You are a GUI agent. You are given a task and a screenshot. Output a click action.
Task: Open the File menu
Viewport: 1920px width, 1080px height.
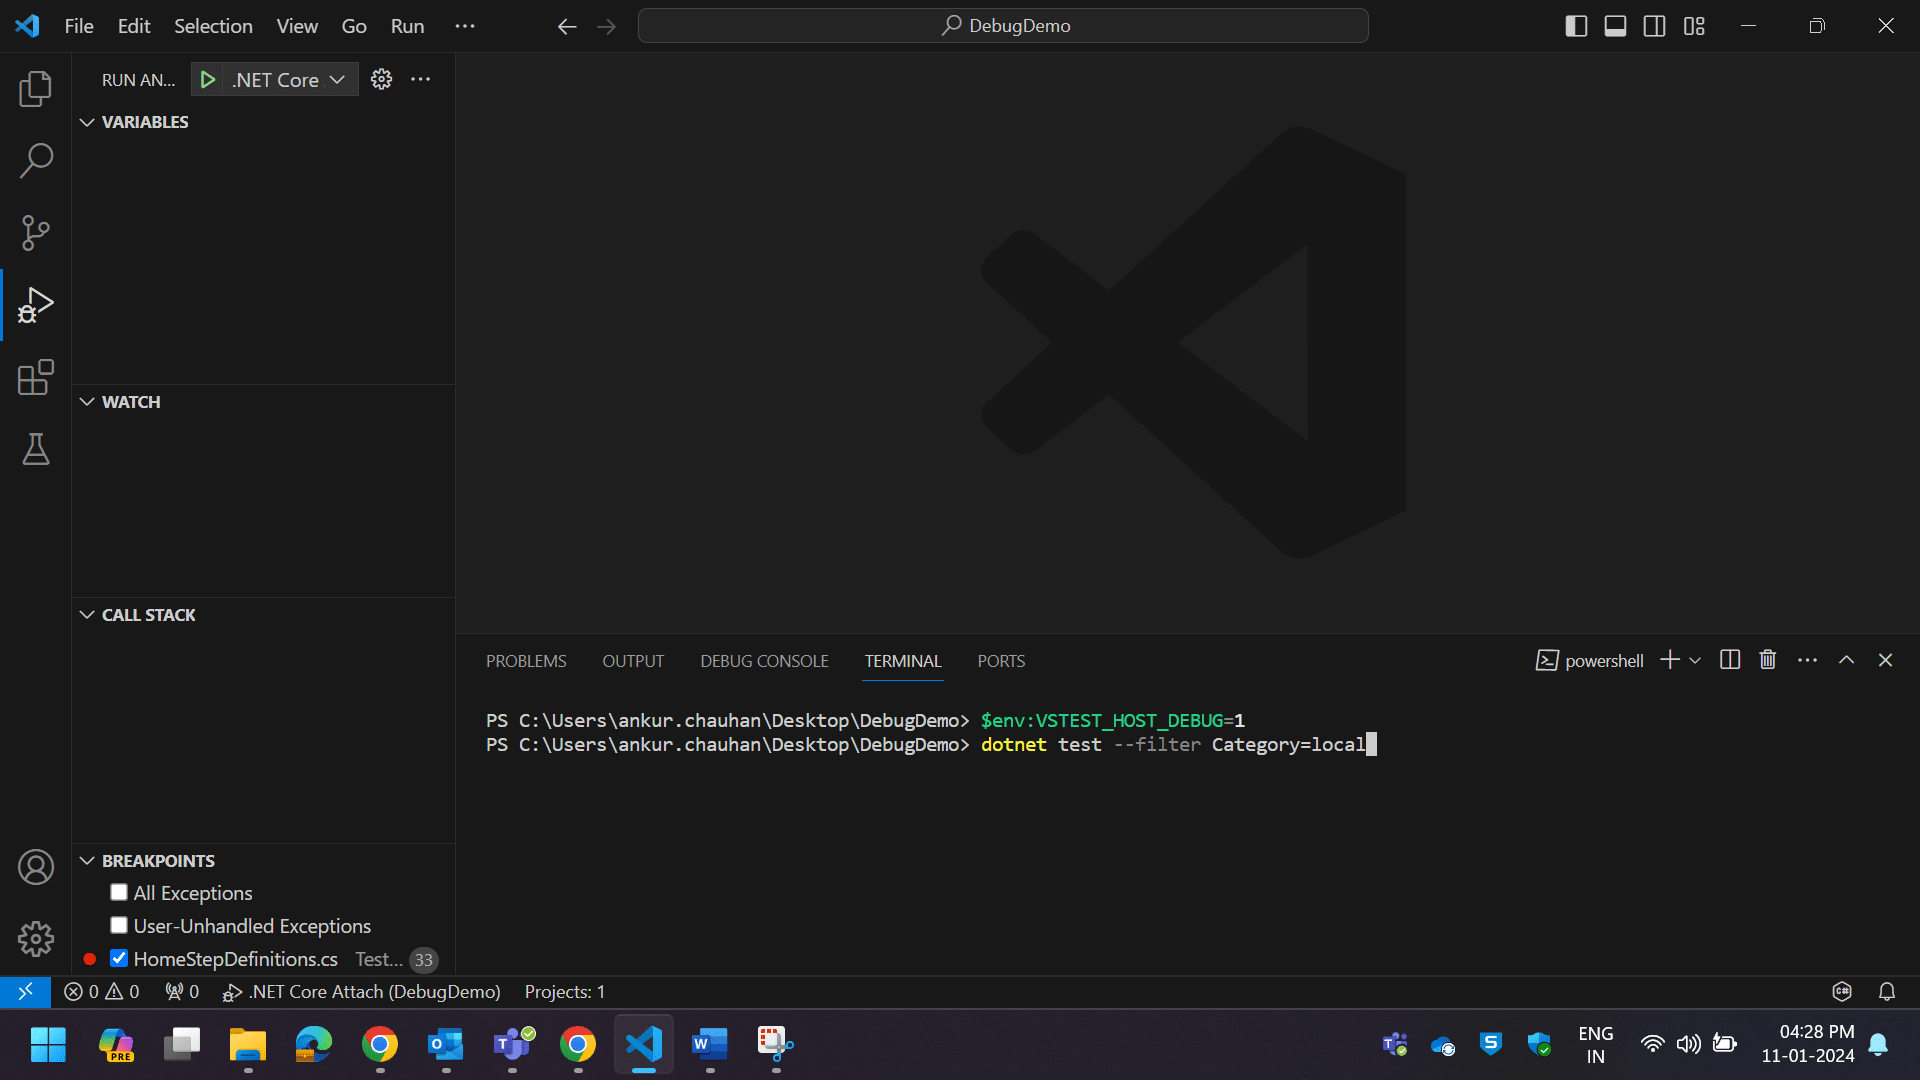click(79, 26)
